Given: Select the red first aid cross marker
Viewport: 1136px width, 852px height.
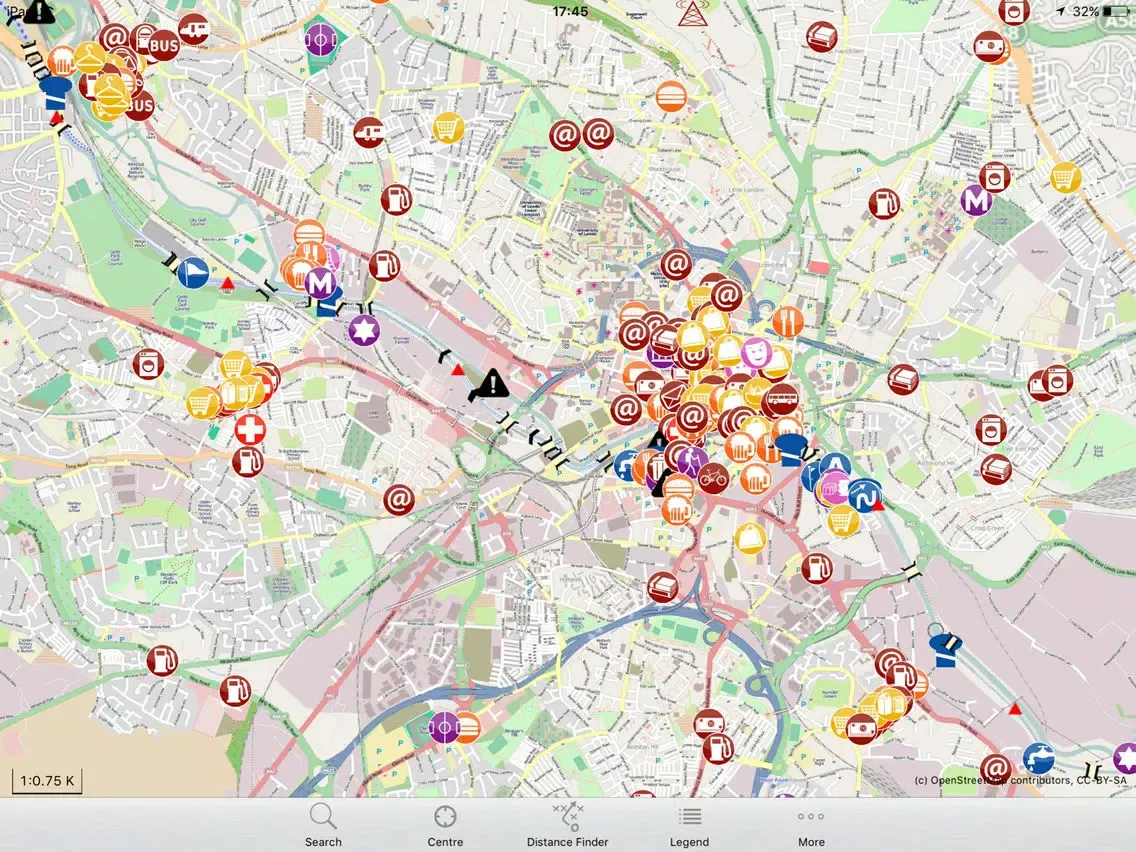Looking at the screenshot, I should 250,430.
